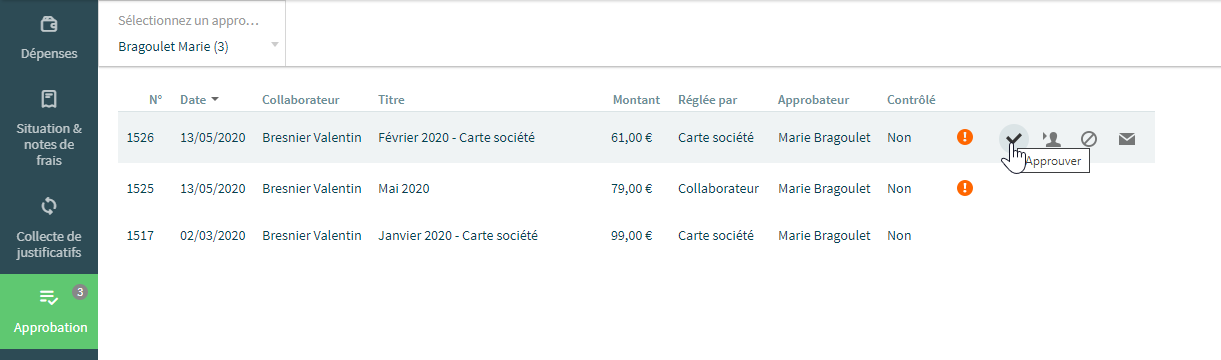The height and width of the screenshot is (360, 1221).
Task: Click the delegate approver person icon
Action: point(1051,138)
